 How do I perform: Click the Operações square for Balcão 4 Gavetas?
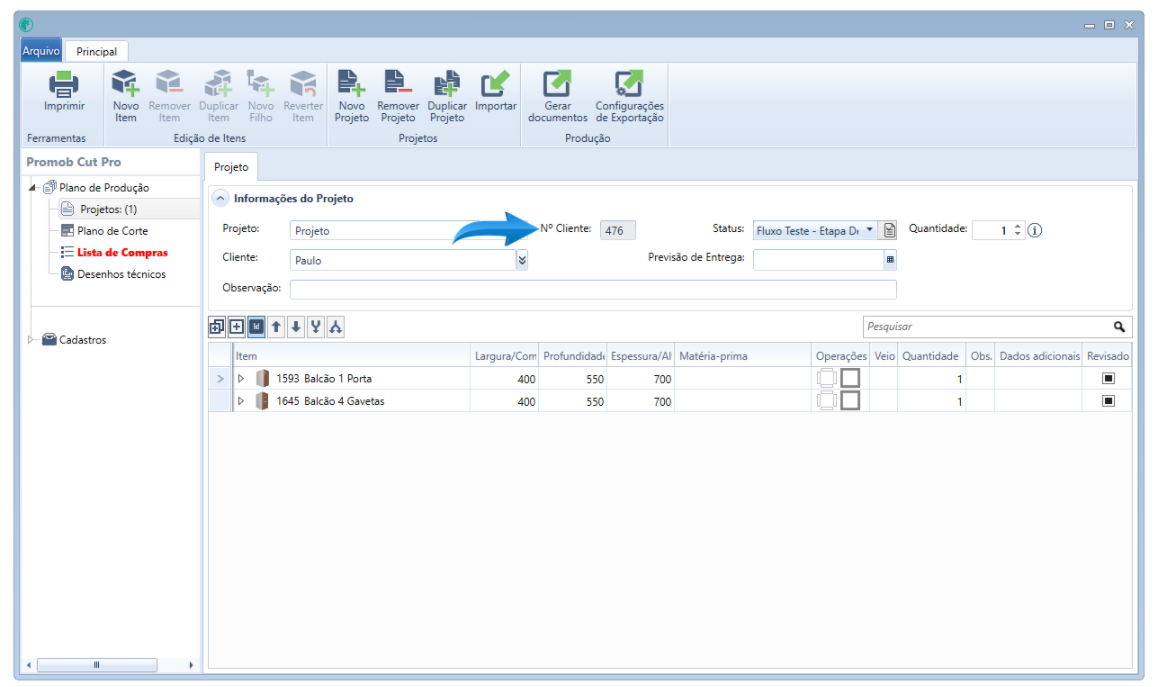[x=850, y=401]
